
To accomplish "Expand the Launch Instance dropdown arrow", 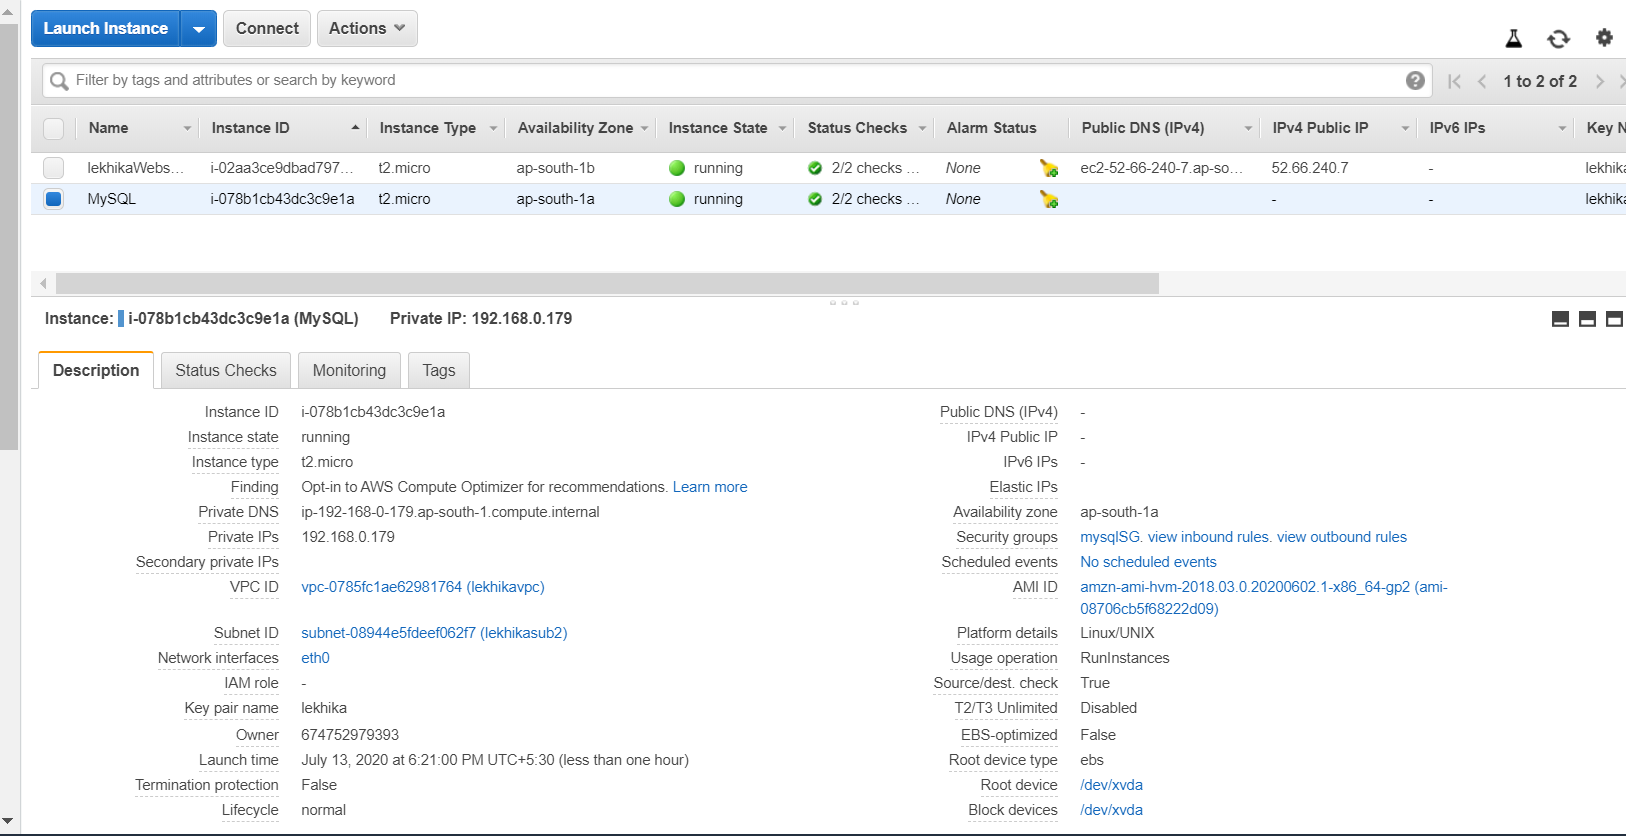I will (x=199, y=29).
